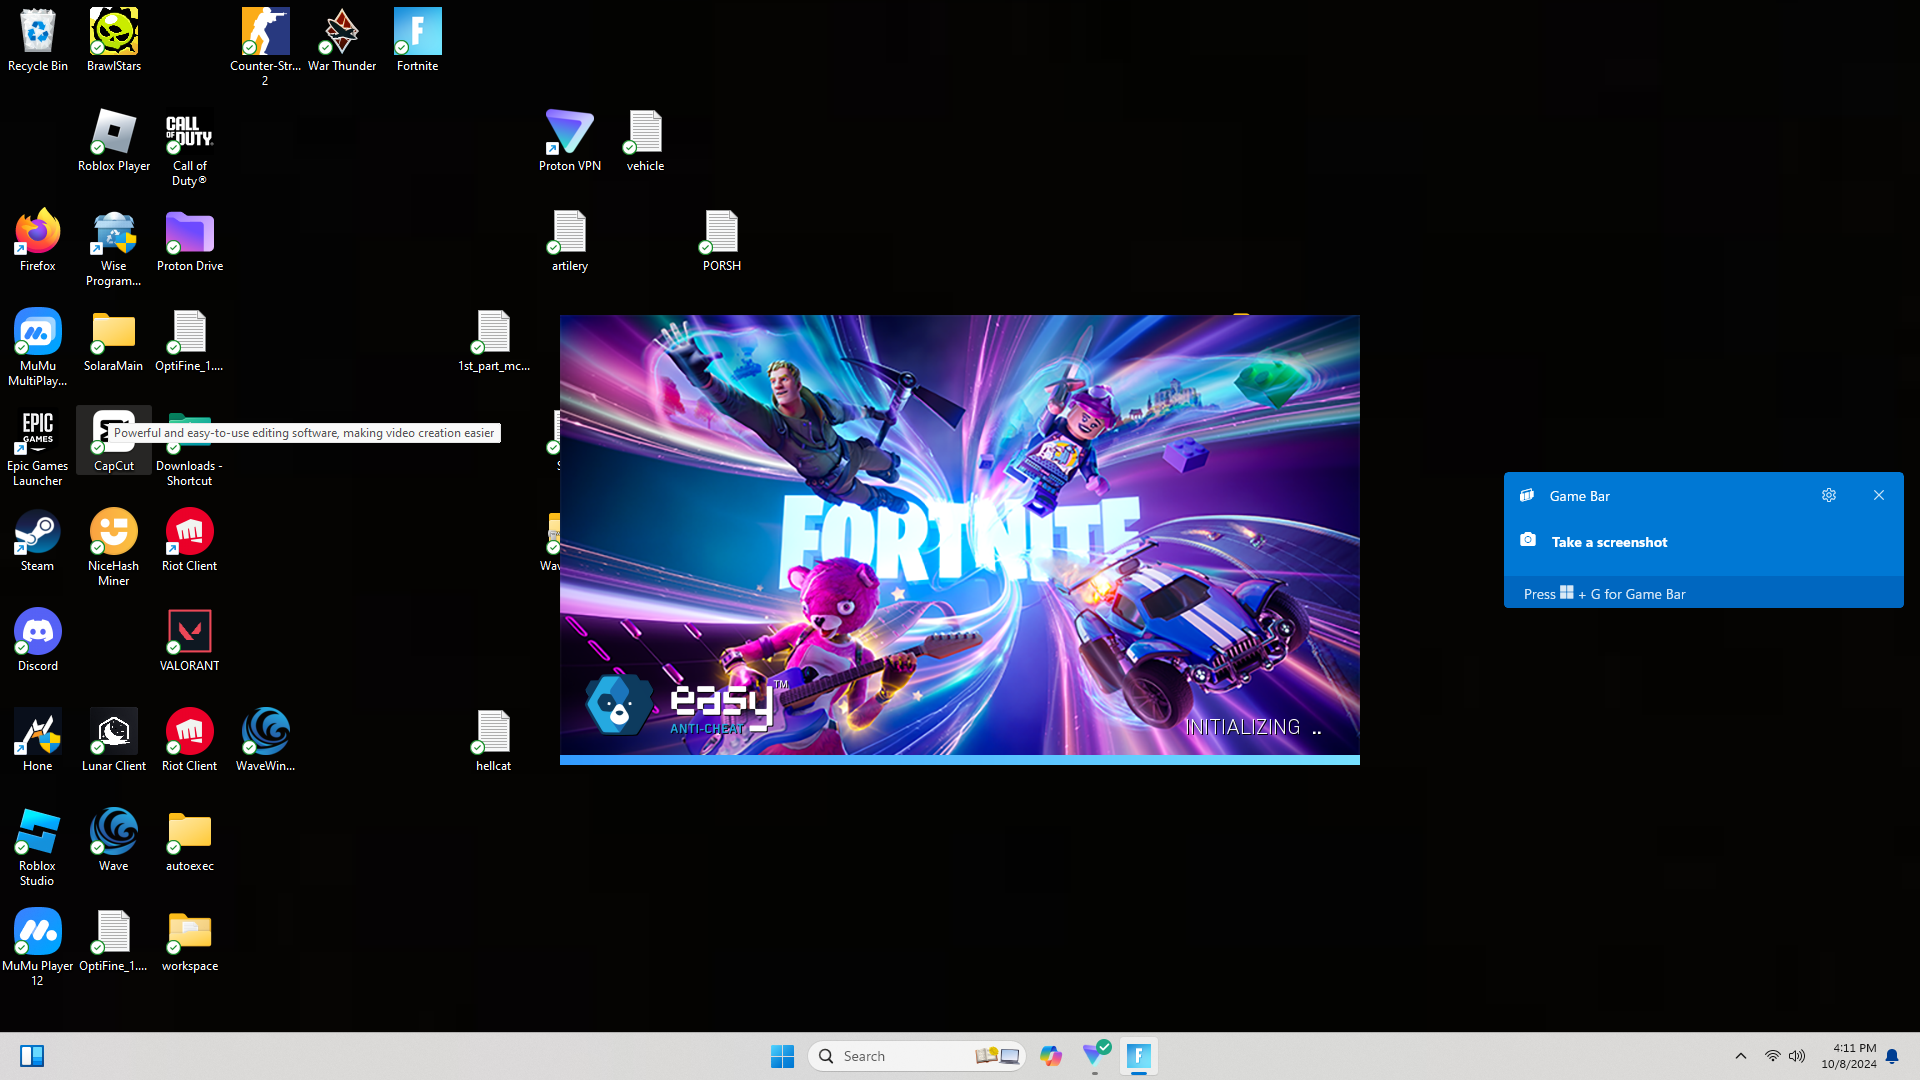The width and height of the screenshot is (1920, 1080).
Task: Open the volume control in system tray
Action: (1797, 1056)
